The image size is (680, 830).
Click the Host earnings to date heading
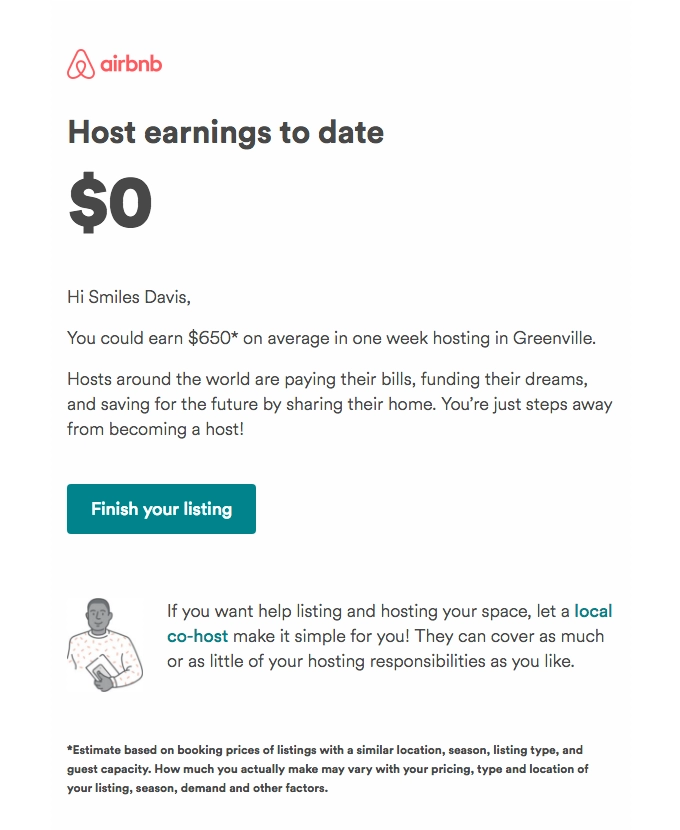(x=225, y=133)
